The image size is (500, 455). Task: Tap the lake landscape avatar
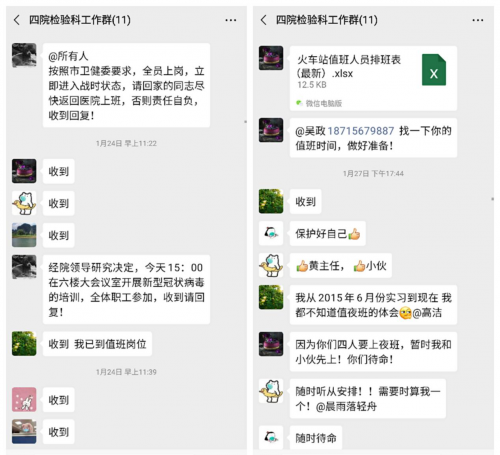point(24,235)
